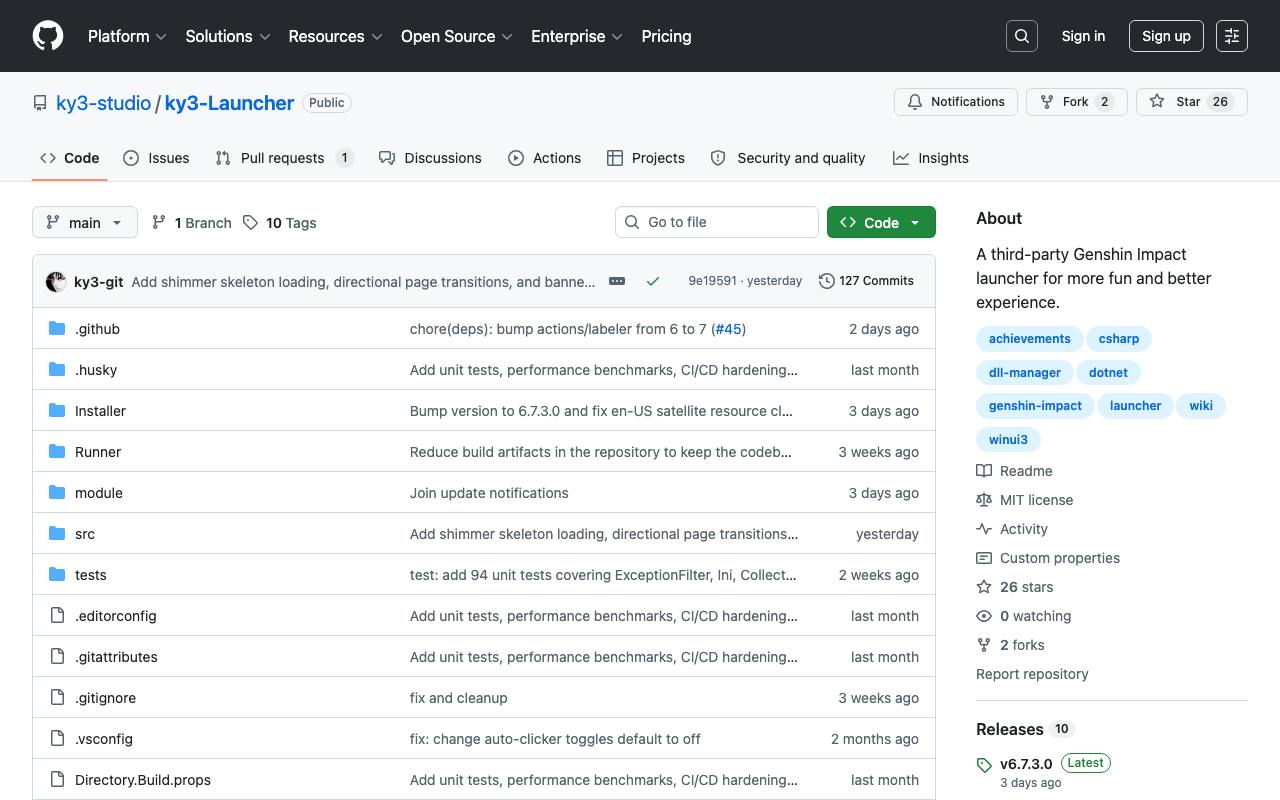Screen dimensions: 1280x800
Task: Click the MIT license scale icon
Action: pos(984,500)
